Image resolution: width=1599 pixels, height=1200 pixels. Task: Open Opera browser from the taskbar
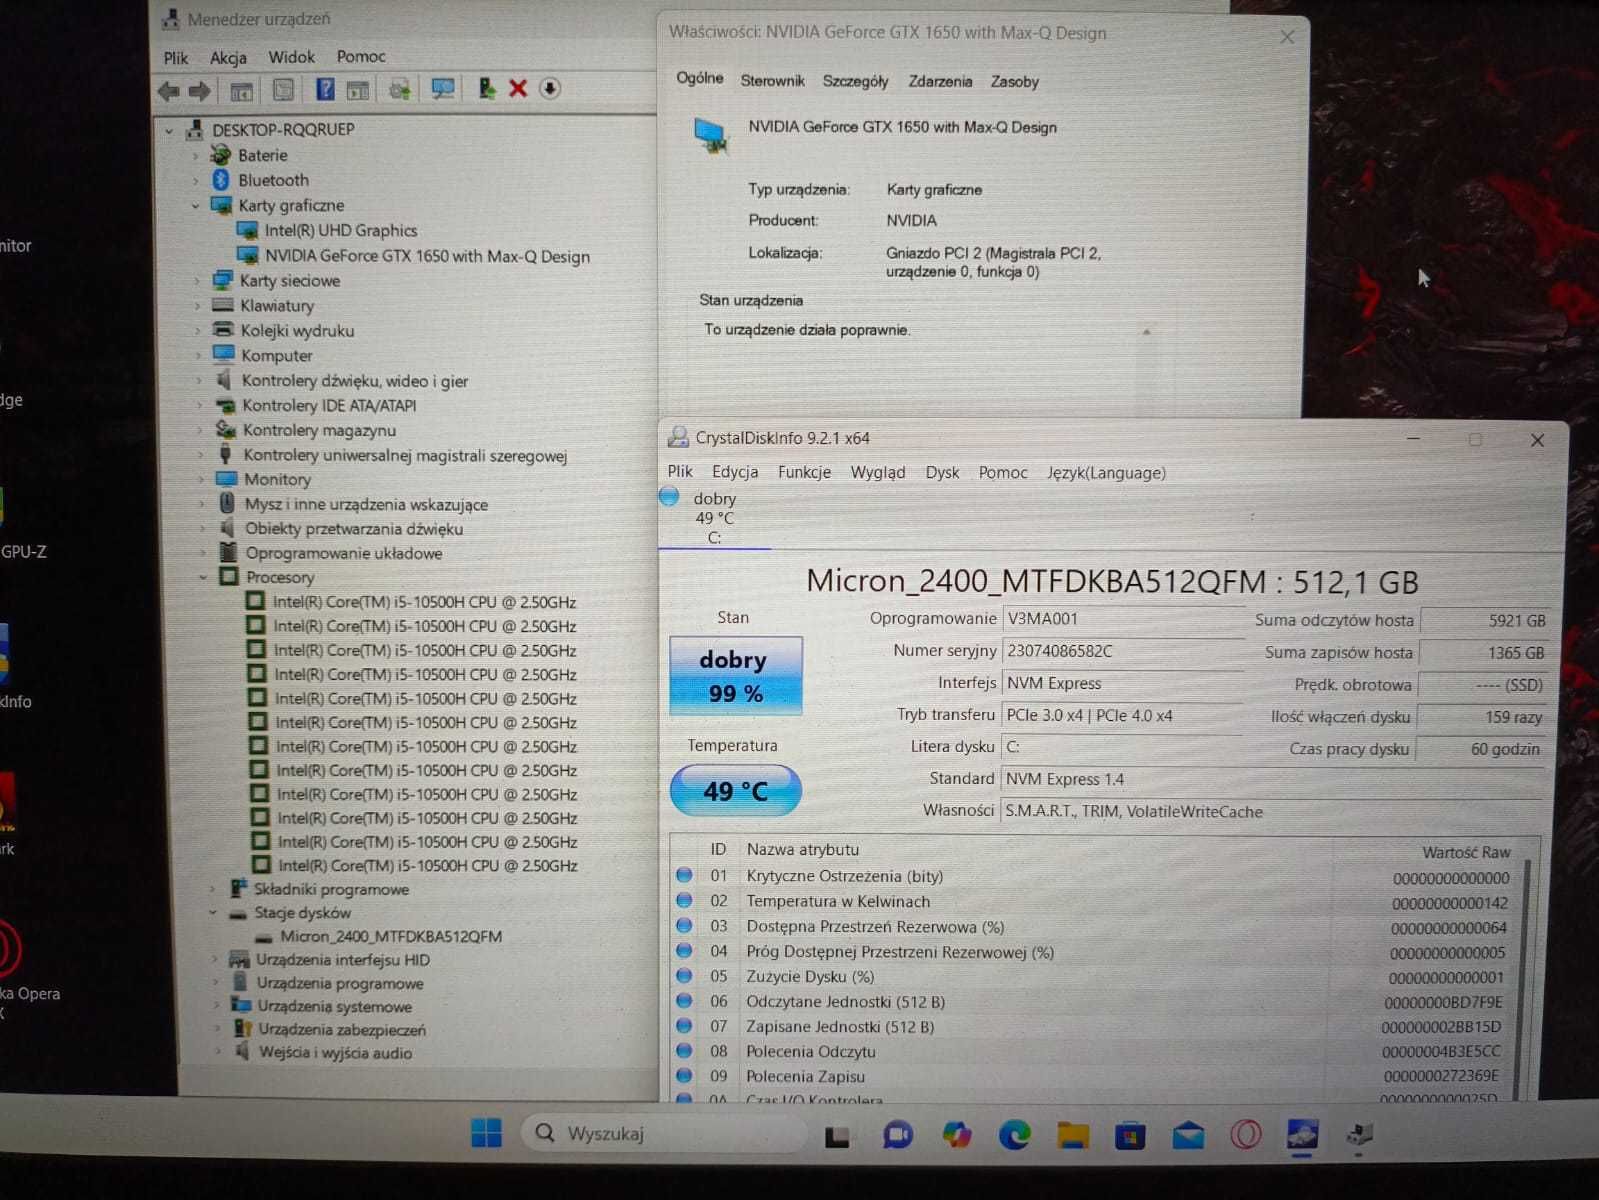pyautogui.click(x=1245, y=1135)
